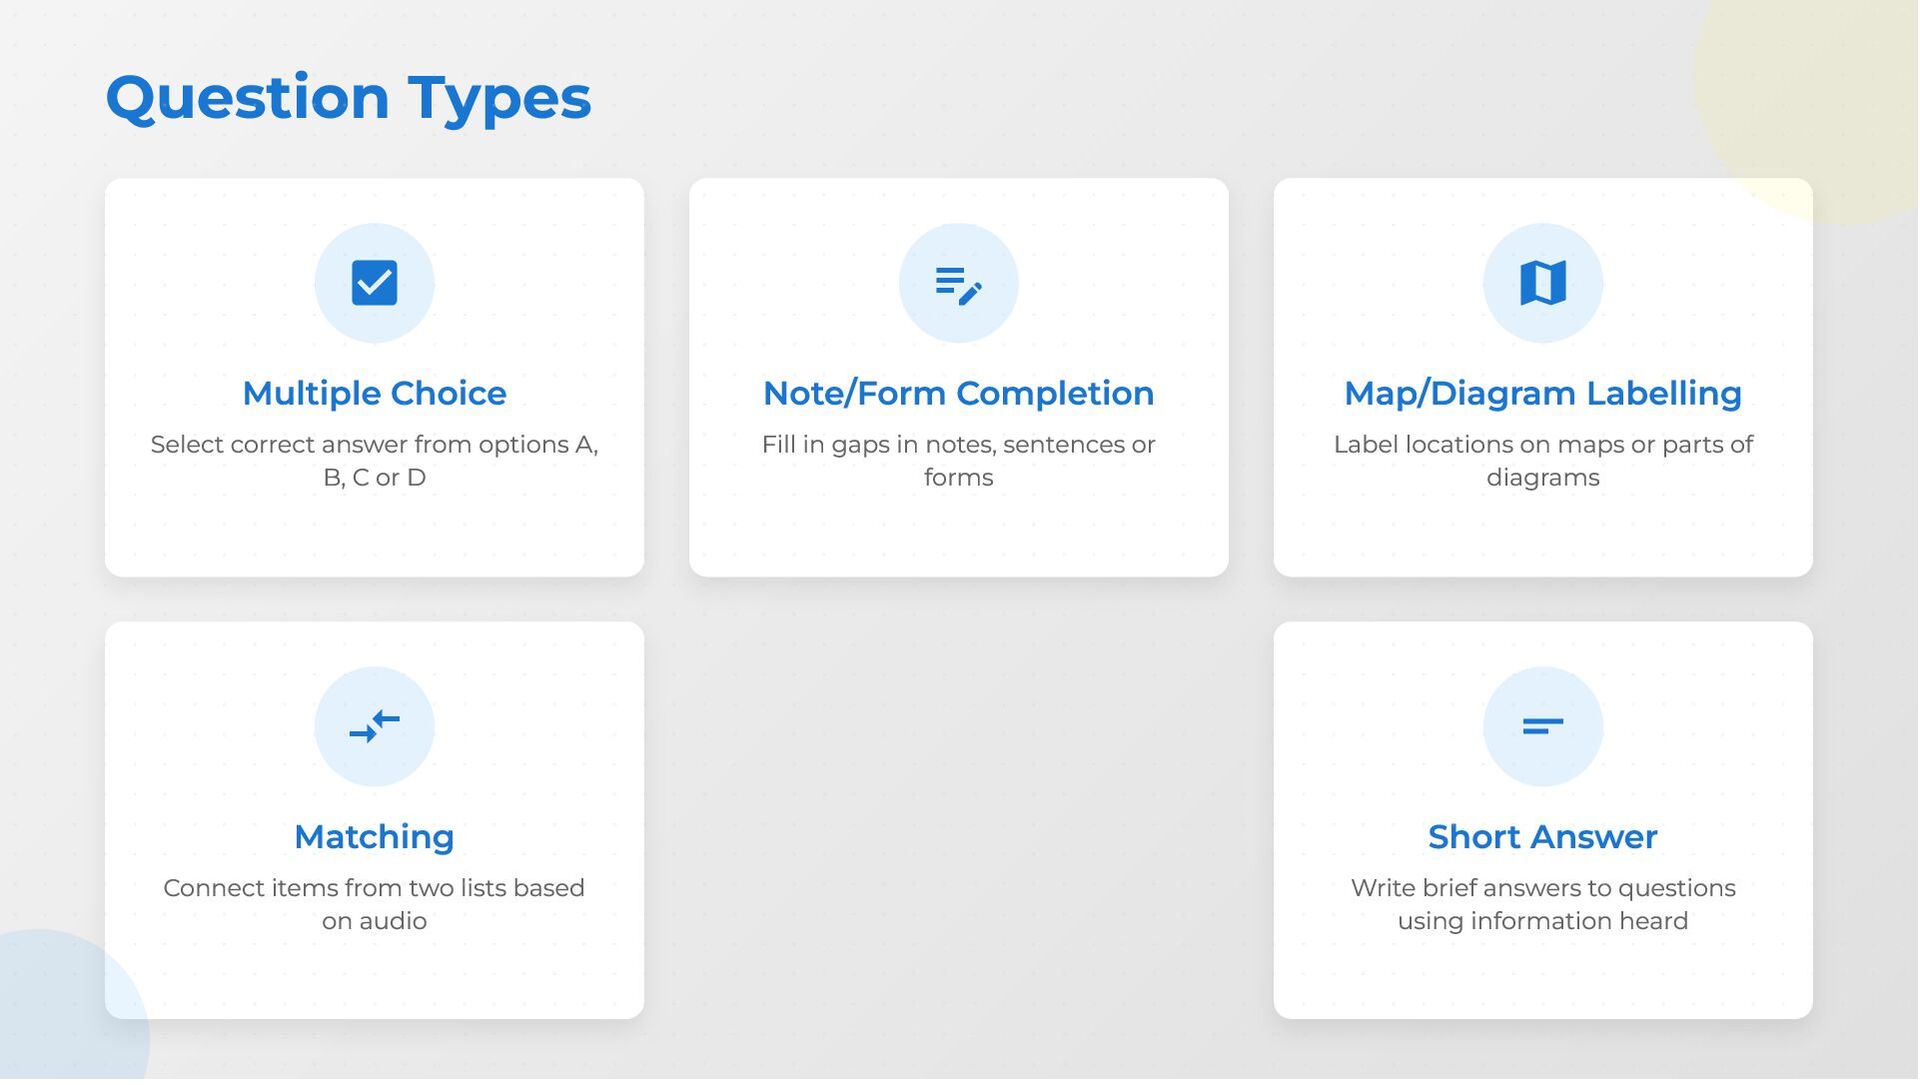
Task: Click the Question Types slide title
Action: click(348, 98)
